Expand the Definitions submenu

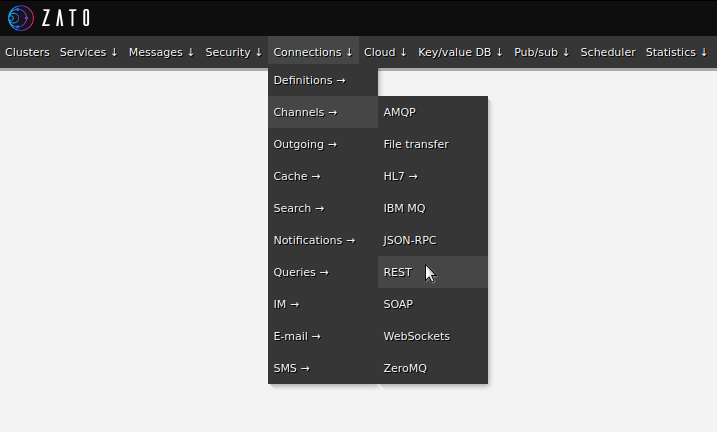309,80
